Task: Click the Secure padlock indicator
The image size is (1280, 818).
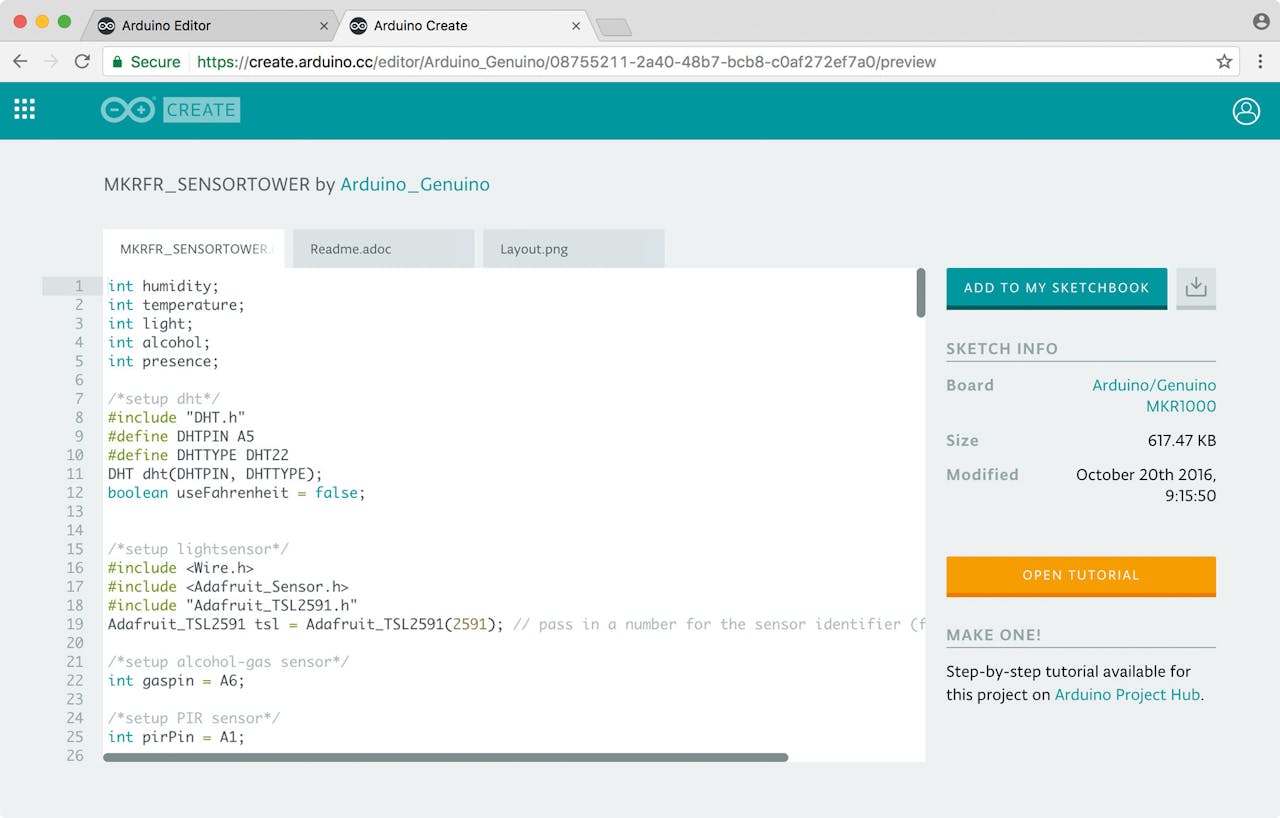Action: coord(144,61)
